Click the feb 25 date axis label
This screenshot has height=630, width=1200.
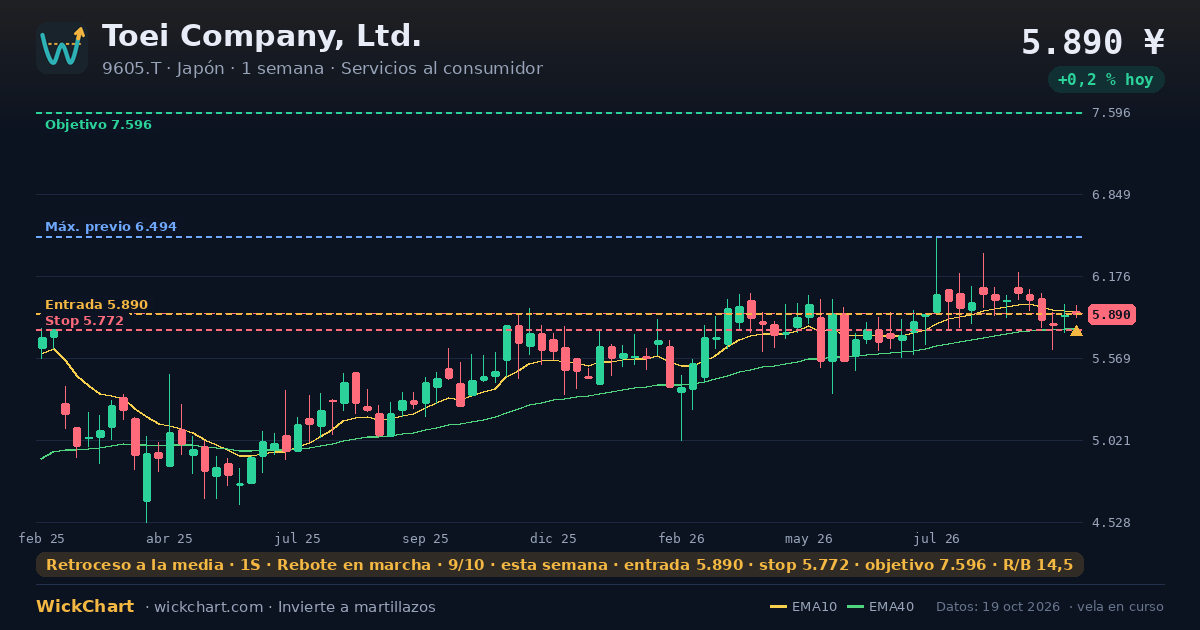tap(42, 539)
